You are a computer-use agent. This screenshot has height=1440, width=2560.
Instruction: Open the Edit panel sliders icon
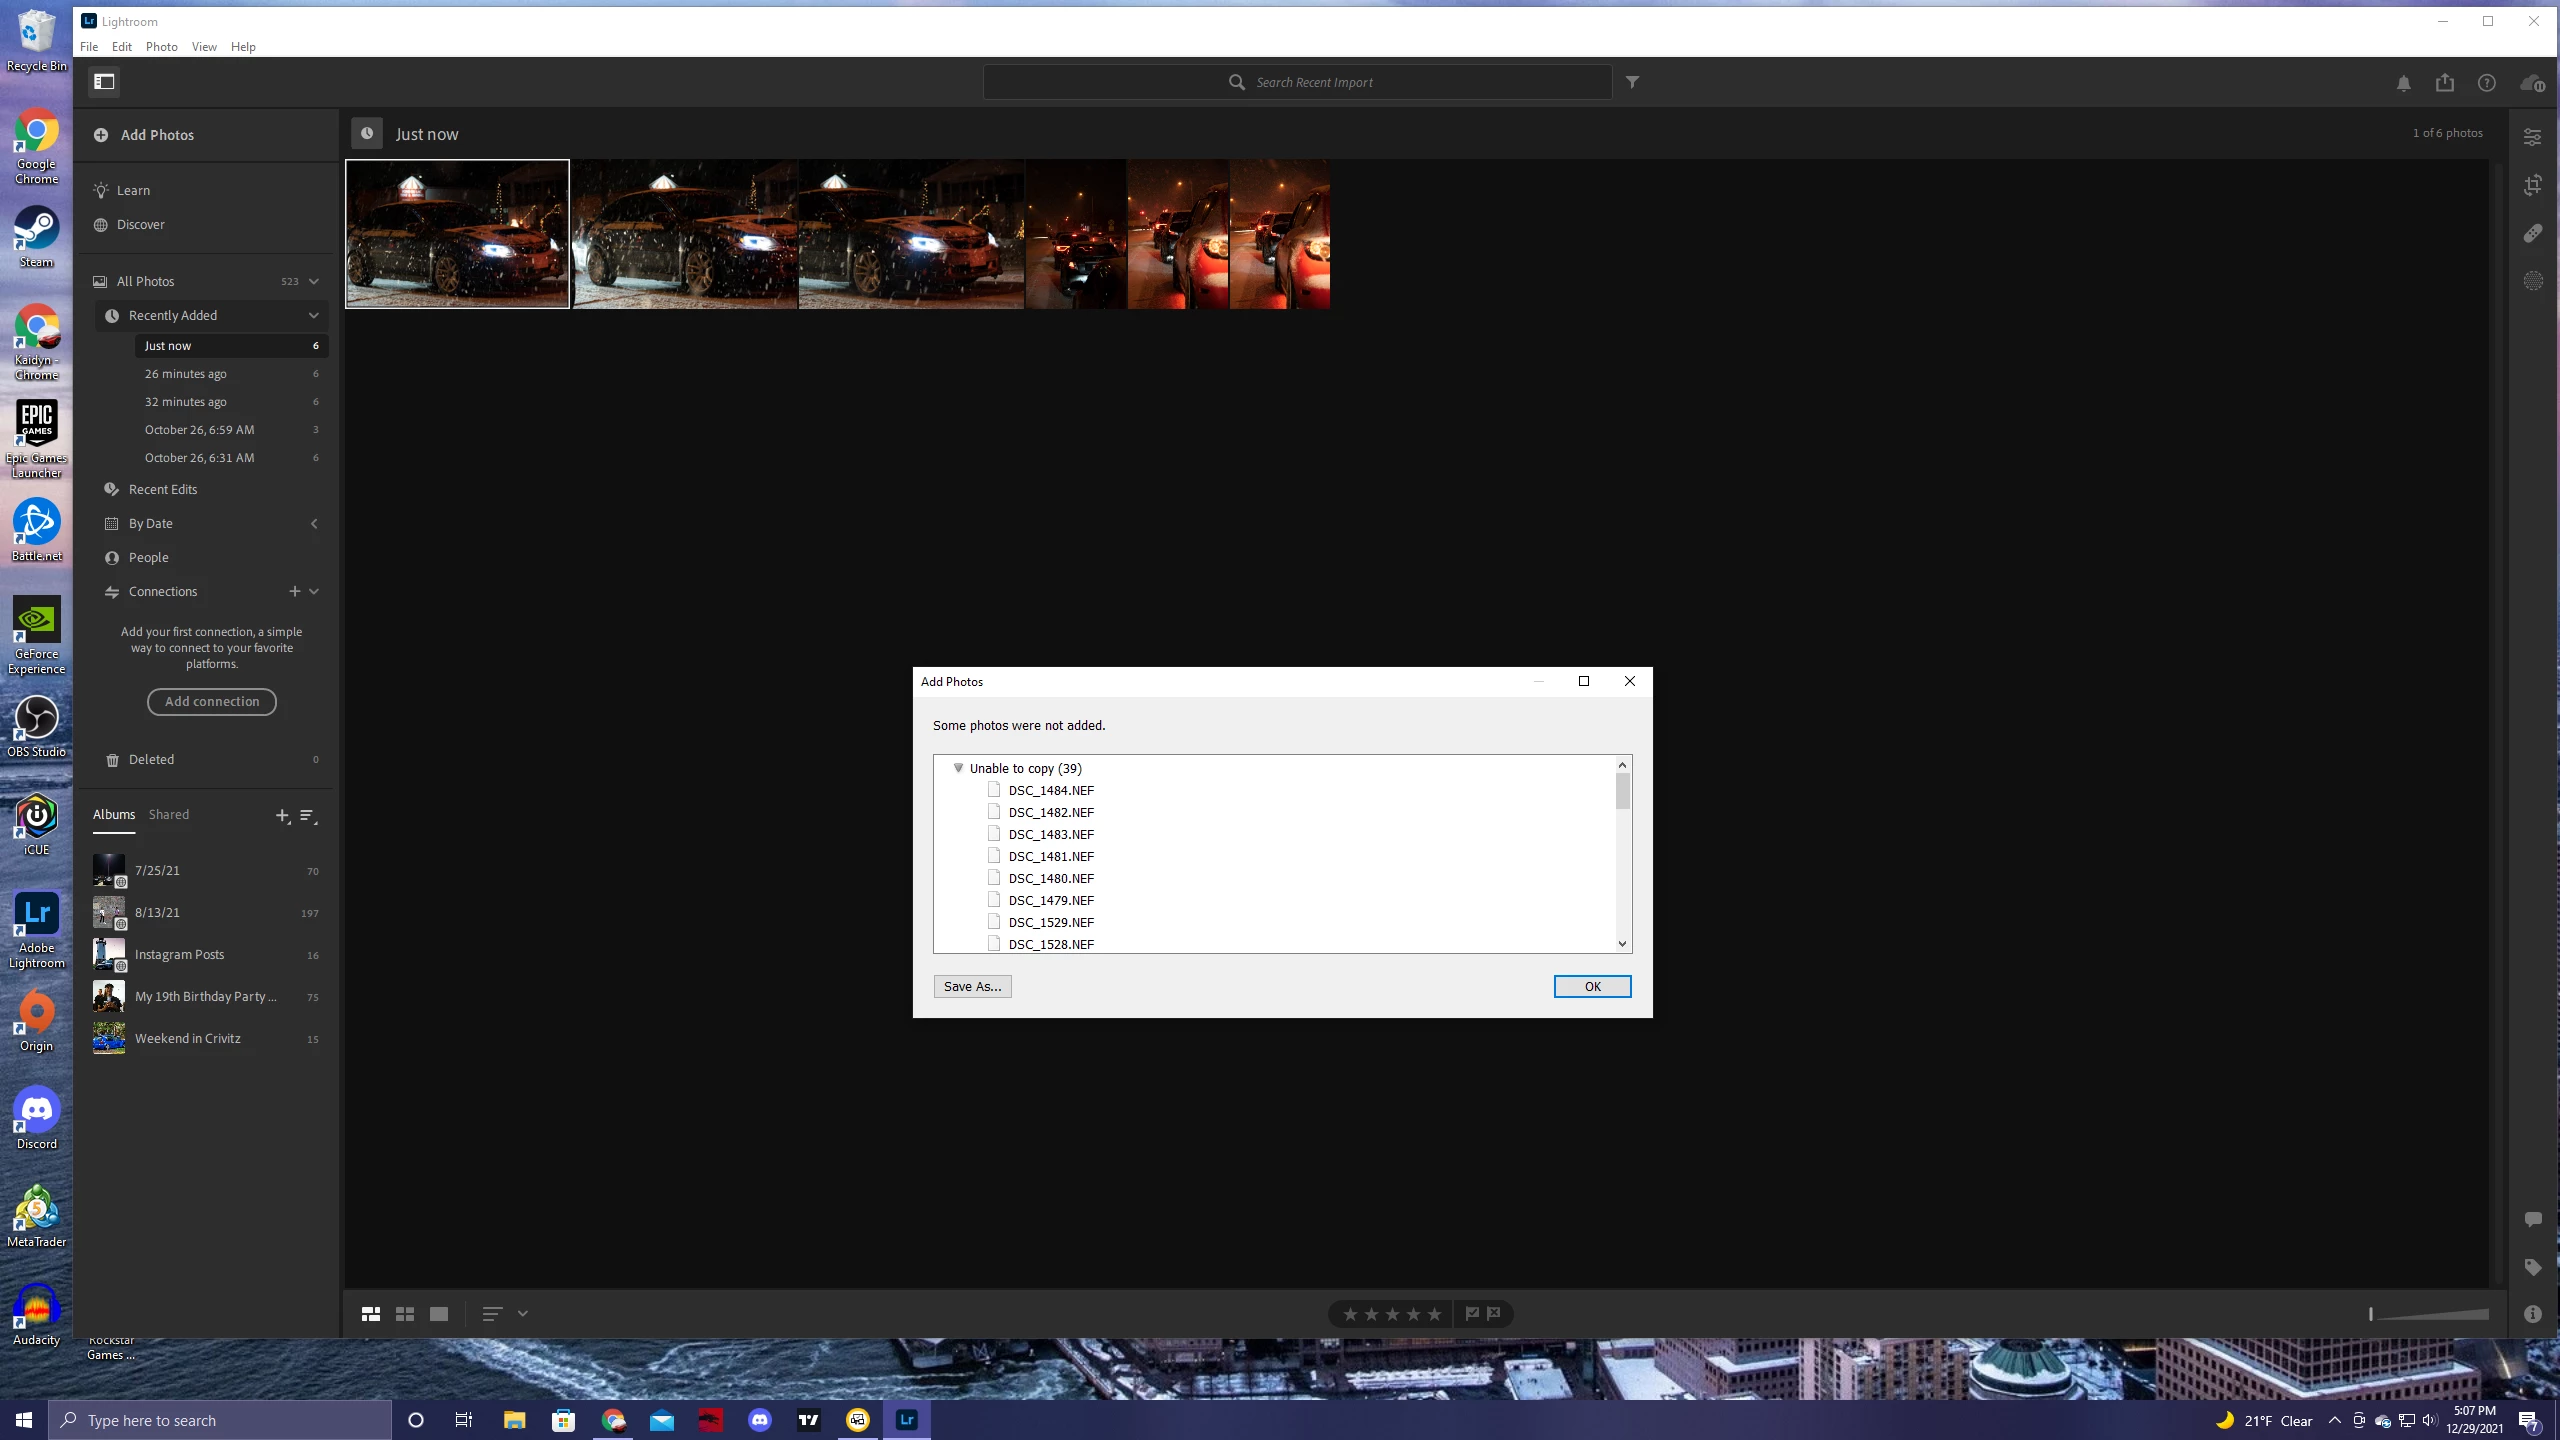click(2532, 137)
